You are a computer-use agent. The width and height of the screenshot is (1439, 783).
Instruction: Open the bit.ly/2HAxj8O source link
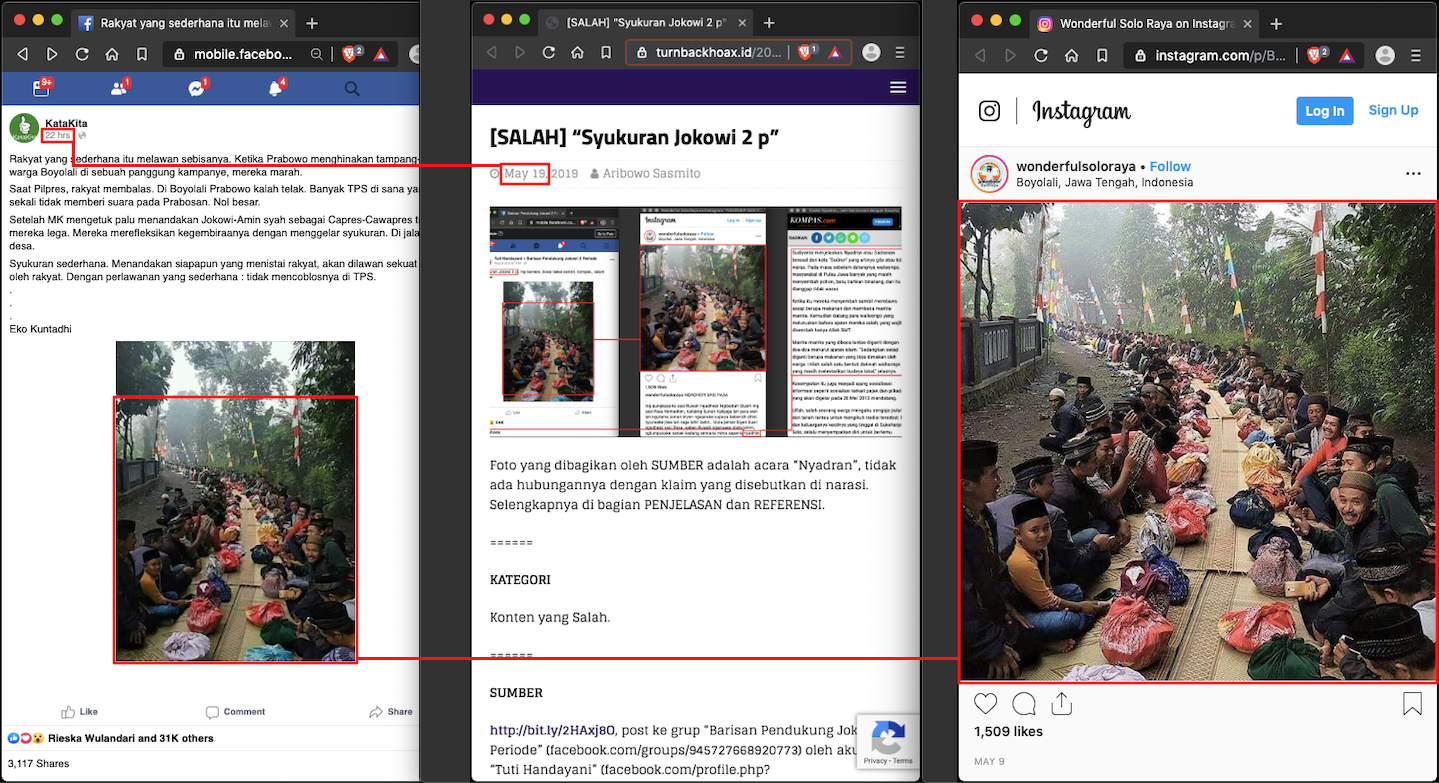coord(552,730)
